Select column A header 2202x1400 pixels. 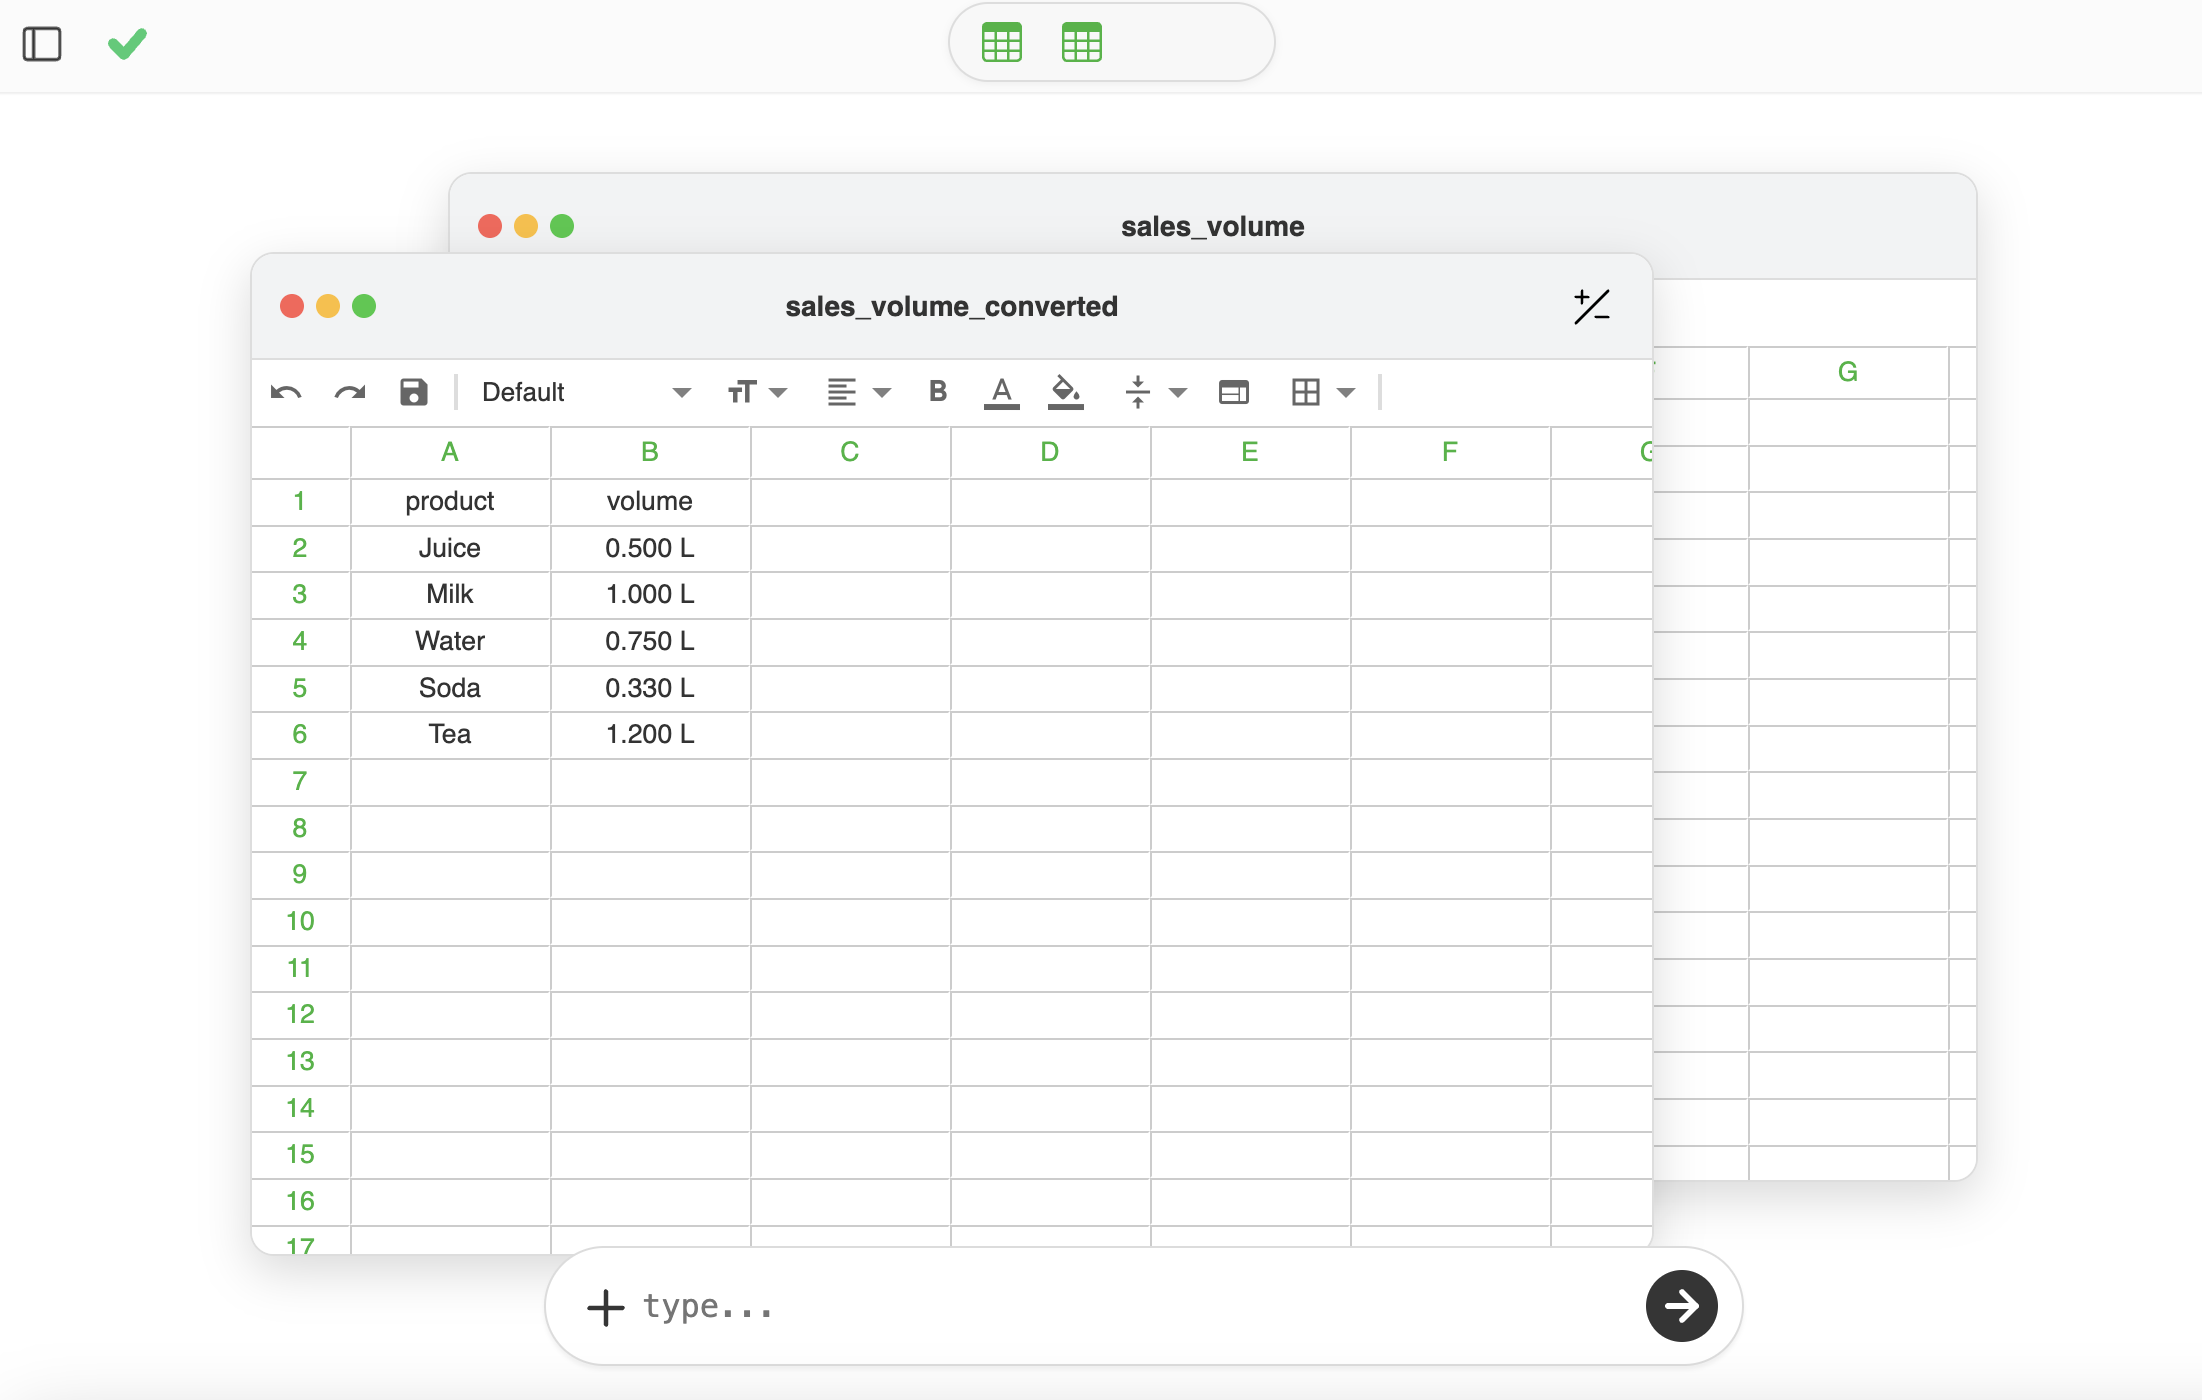coord(450,452)
